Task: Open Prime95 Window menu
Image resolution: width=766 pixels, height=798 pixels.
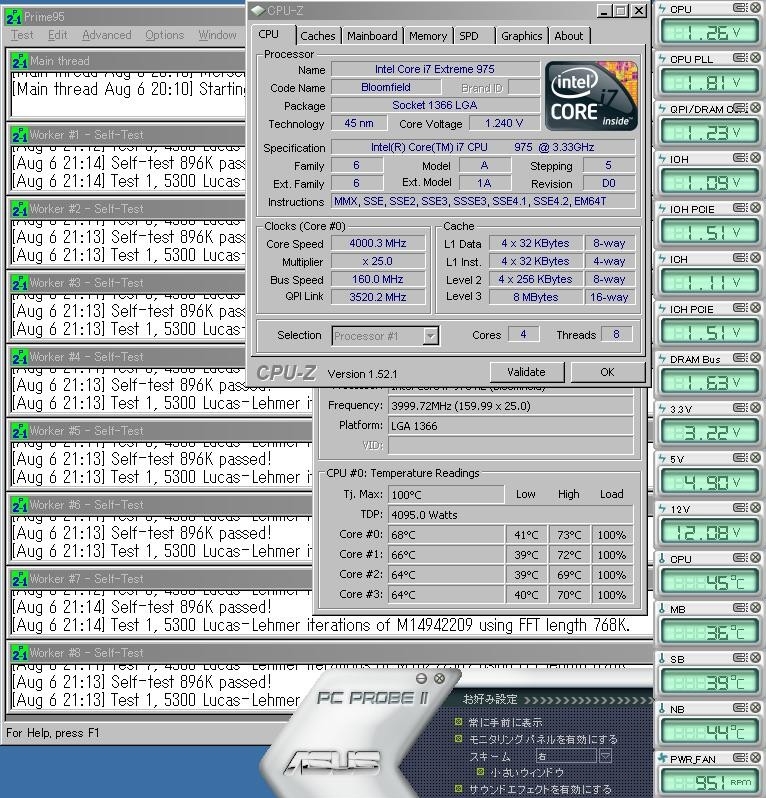Action: (217, 35)
